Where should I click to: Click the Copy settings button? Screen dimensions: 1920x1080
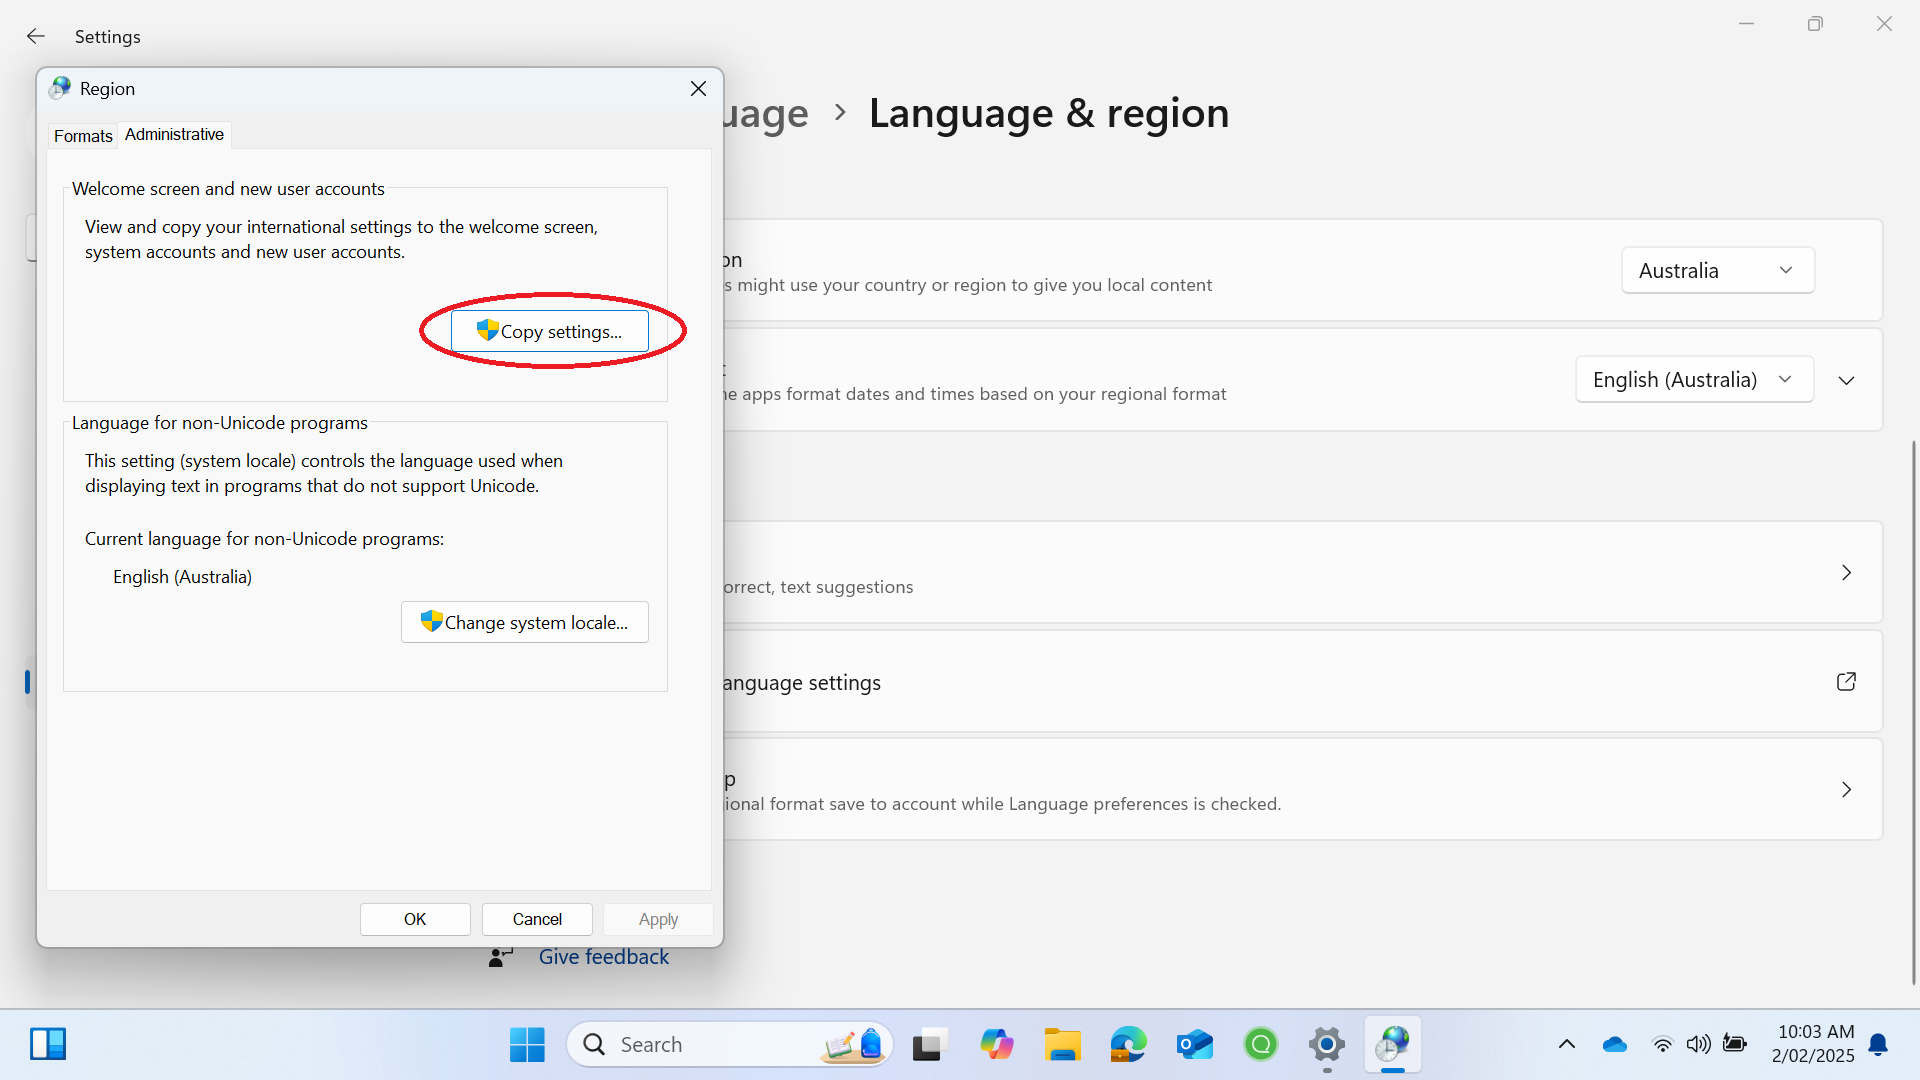click(x=549, y=331)
